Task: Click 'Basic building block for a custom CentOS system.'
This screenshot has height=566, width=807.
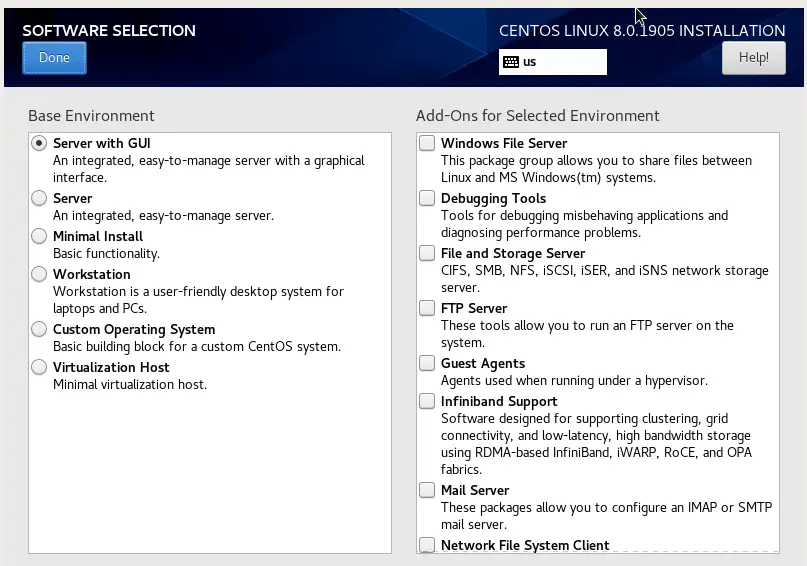Action: (x=197, y=347)
